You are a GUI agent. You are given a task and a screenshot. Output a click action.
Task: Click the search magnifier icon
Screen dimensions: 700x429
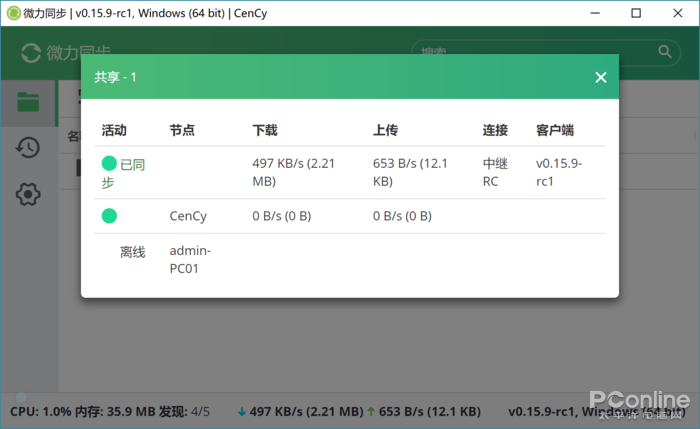665,52
